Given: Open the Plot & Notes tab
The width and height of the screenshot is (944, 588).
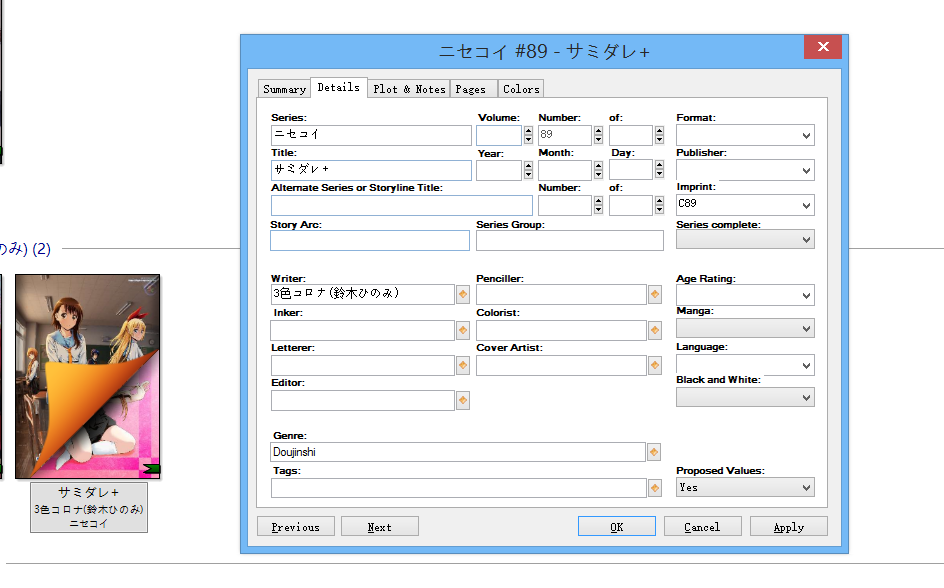Looking at the screenshot, I should tap(409, 89).
